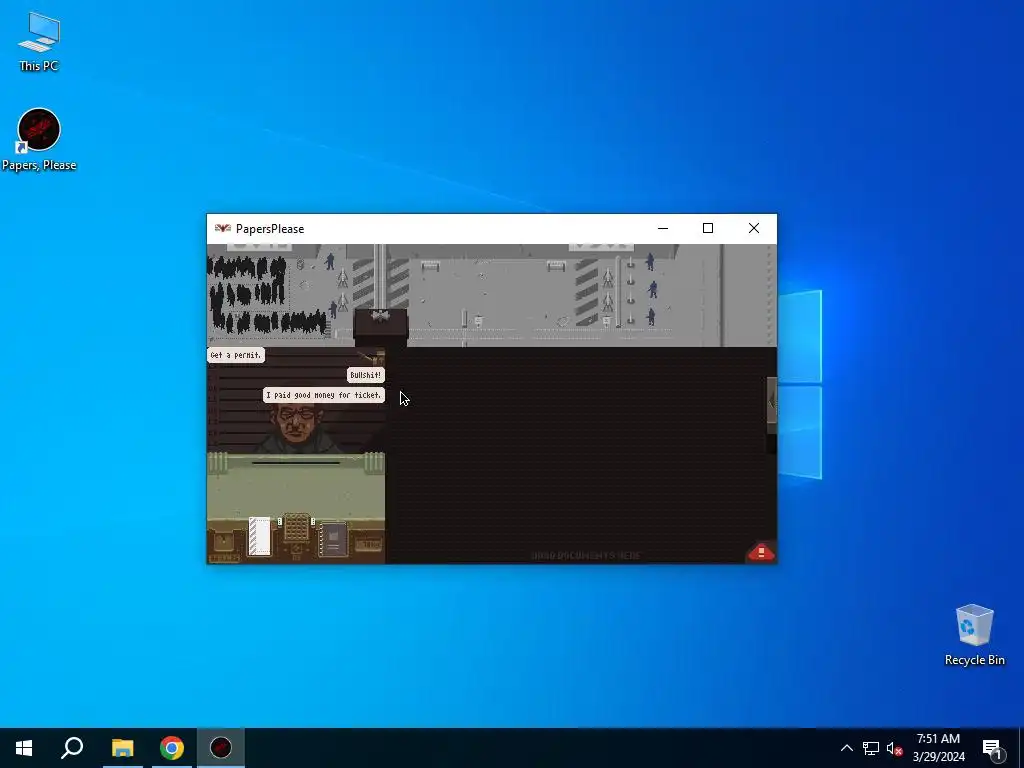Click "I paid good money for ticket." bubble

[324, 395]
